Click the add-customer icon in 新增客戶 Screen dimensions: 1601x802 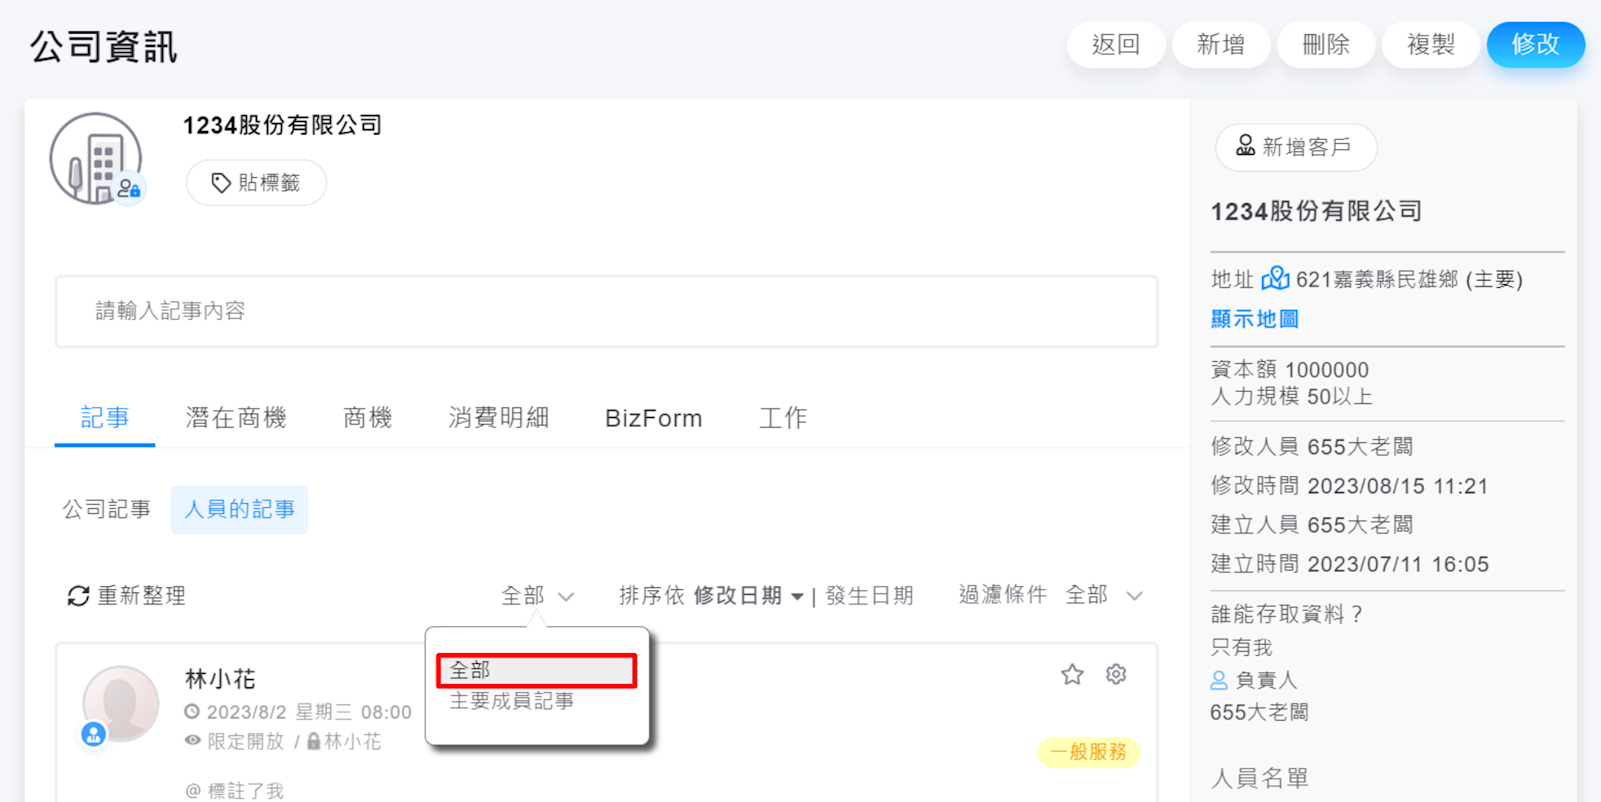1245,146
